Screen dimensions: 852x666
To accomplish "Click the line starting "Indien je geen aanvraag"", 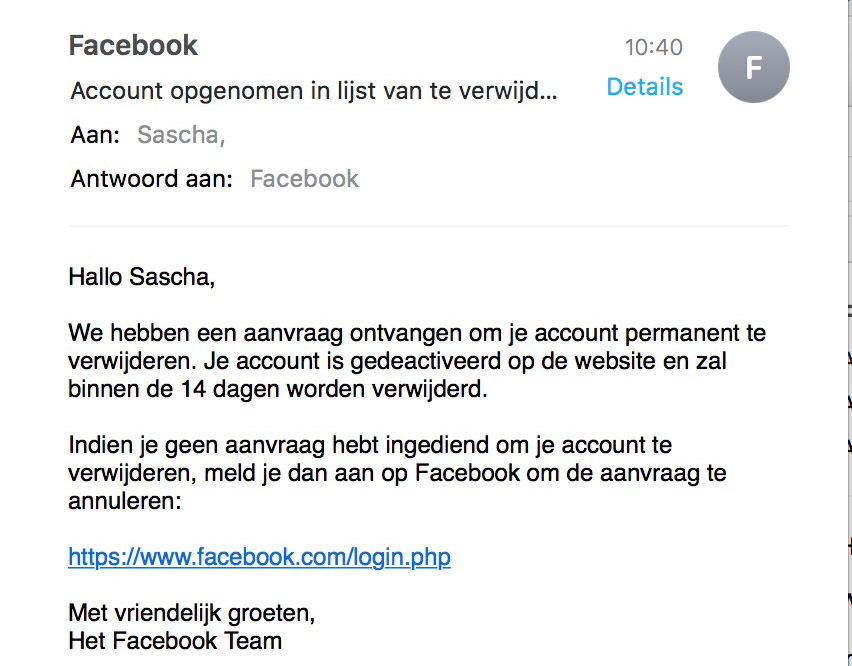I will tap(371, 445).
